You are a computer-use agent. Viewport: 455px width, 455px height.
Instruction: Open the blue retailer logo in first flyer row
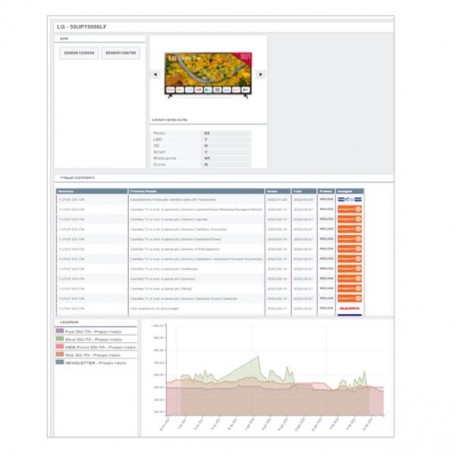pyautogui.click(x=349, y=199)
